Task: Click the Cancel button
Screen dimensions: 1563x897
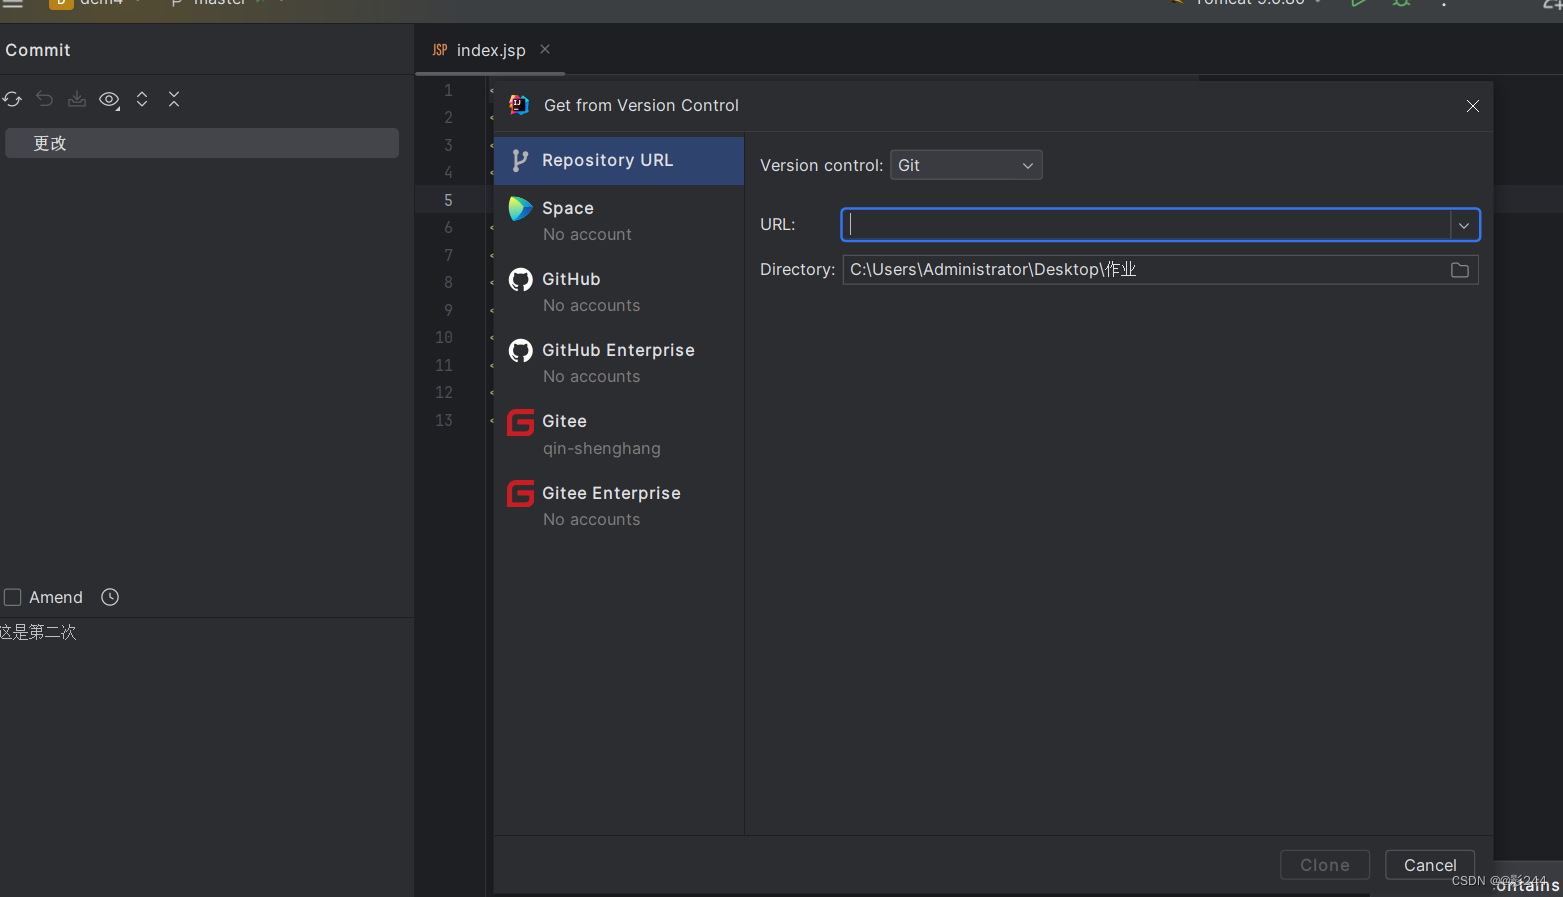Action: [x=1430, y=865]
